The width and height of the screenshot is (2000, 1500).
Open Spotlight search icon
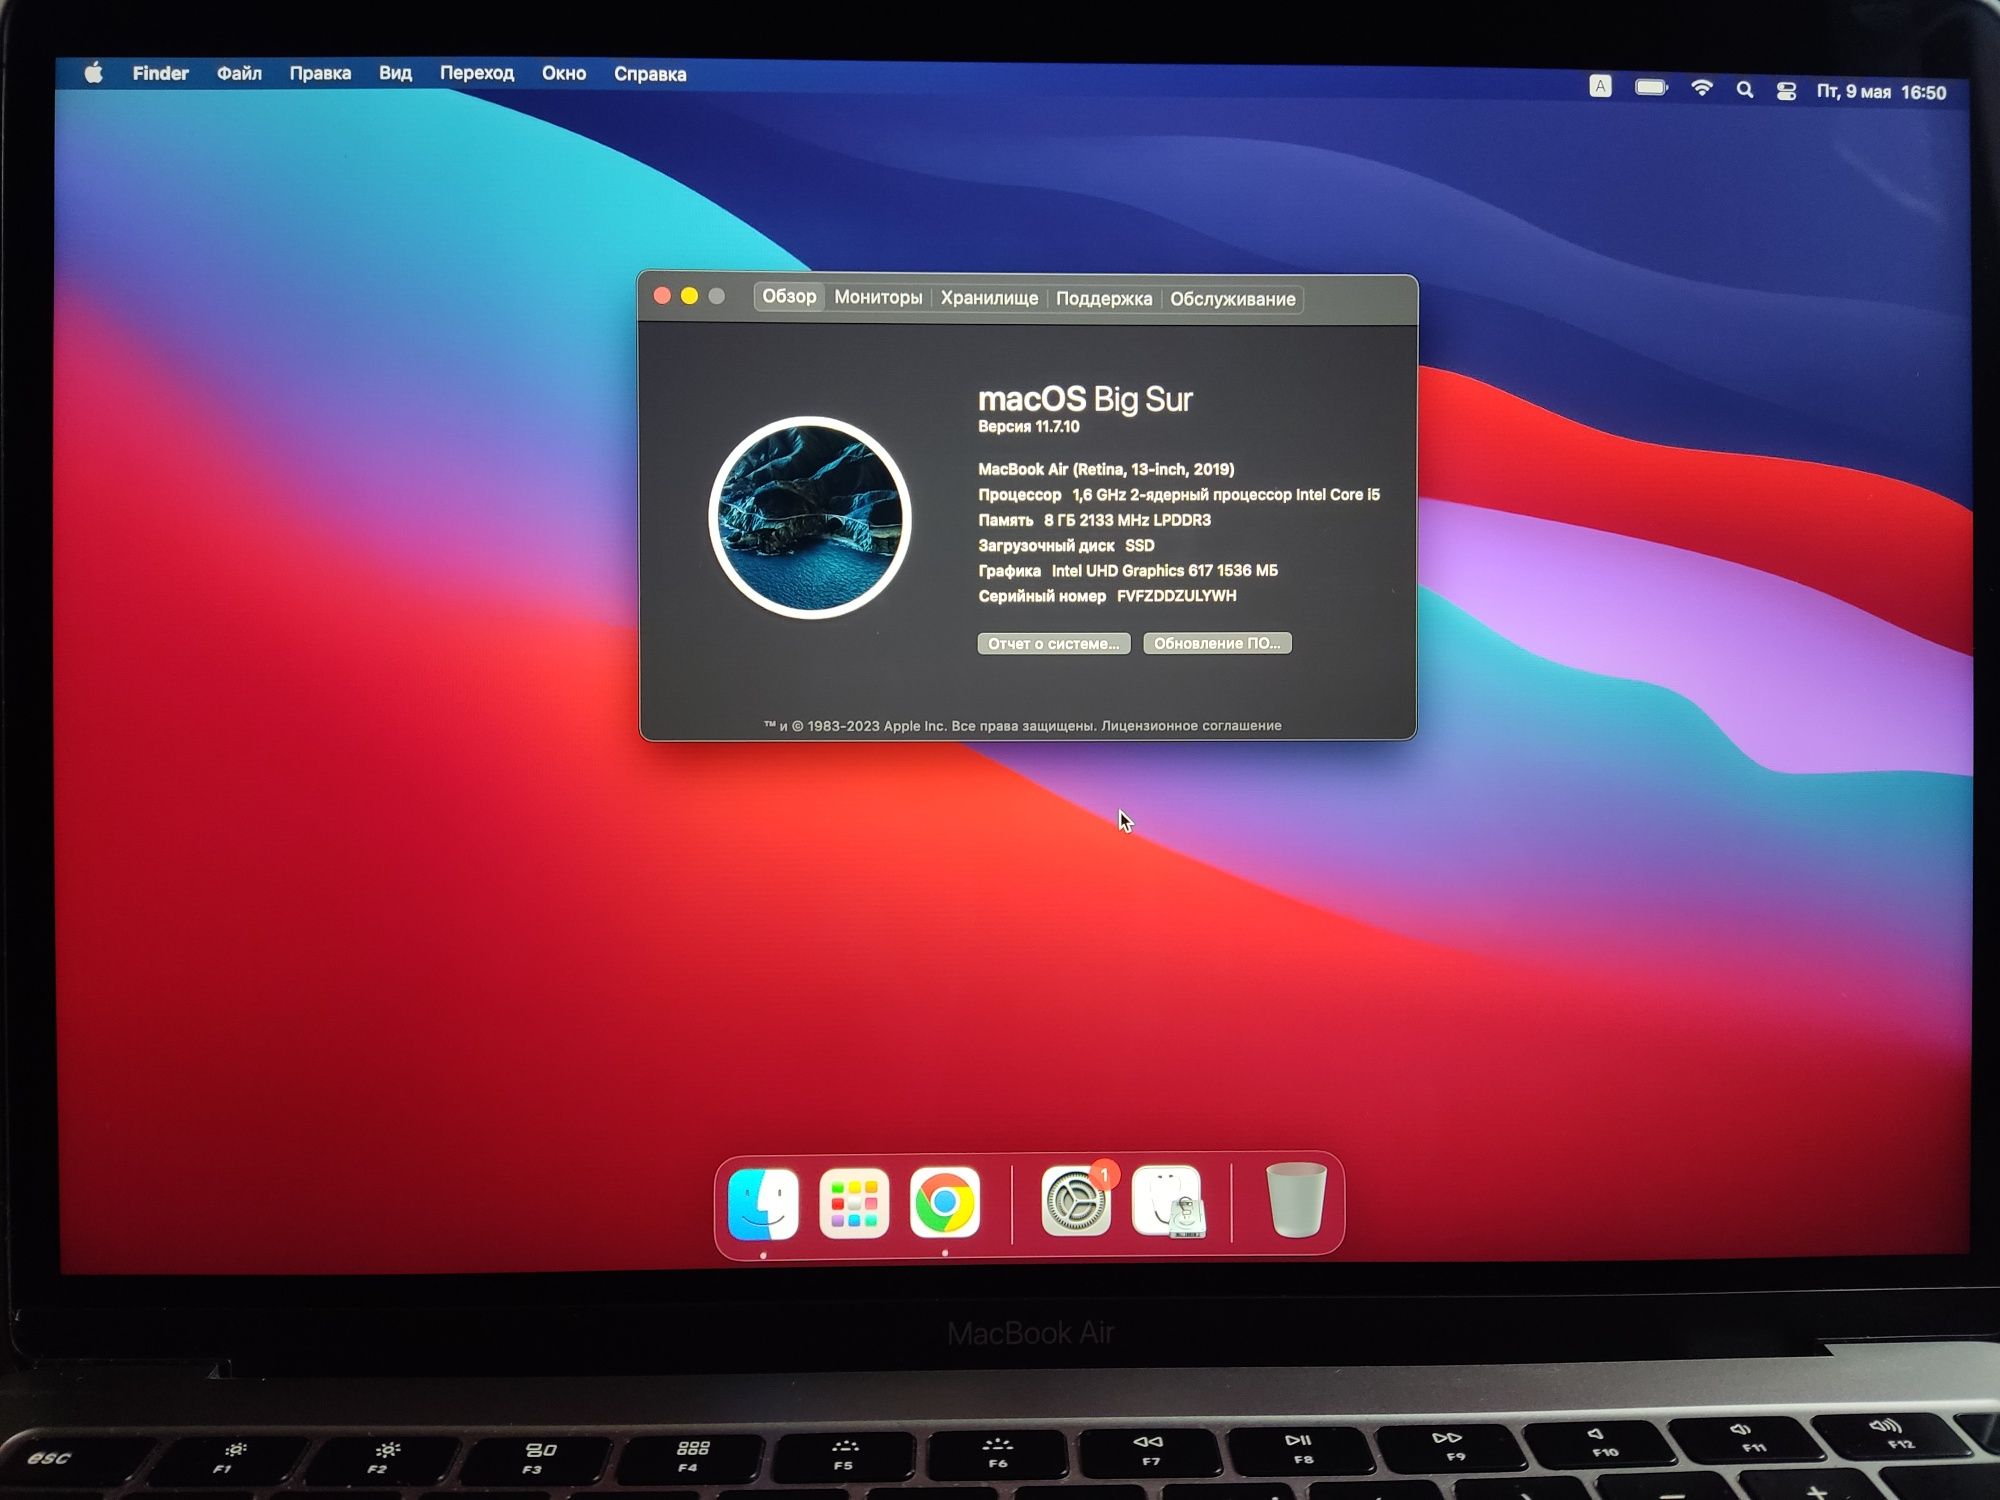click(x=1745, y=90)
